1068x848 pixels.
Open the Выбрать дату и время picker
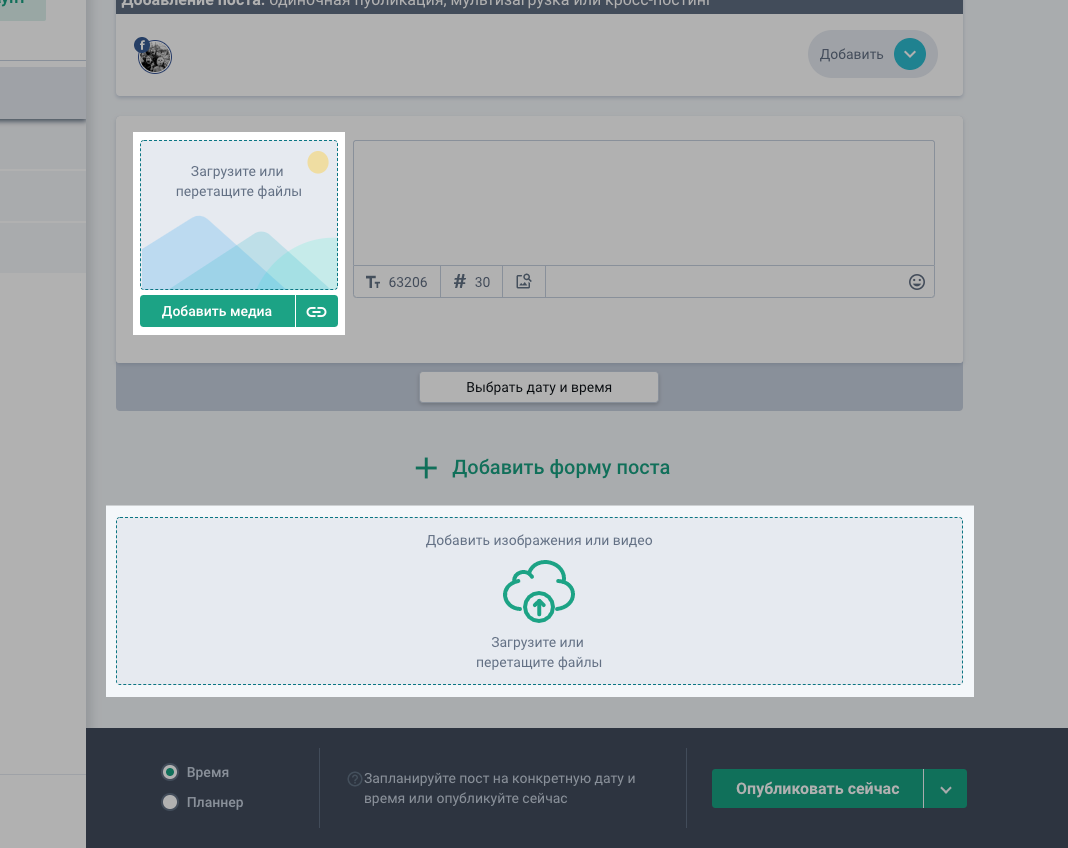[x=538, y=387]
